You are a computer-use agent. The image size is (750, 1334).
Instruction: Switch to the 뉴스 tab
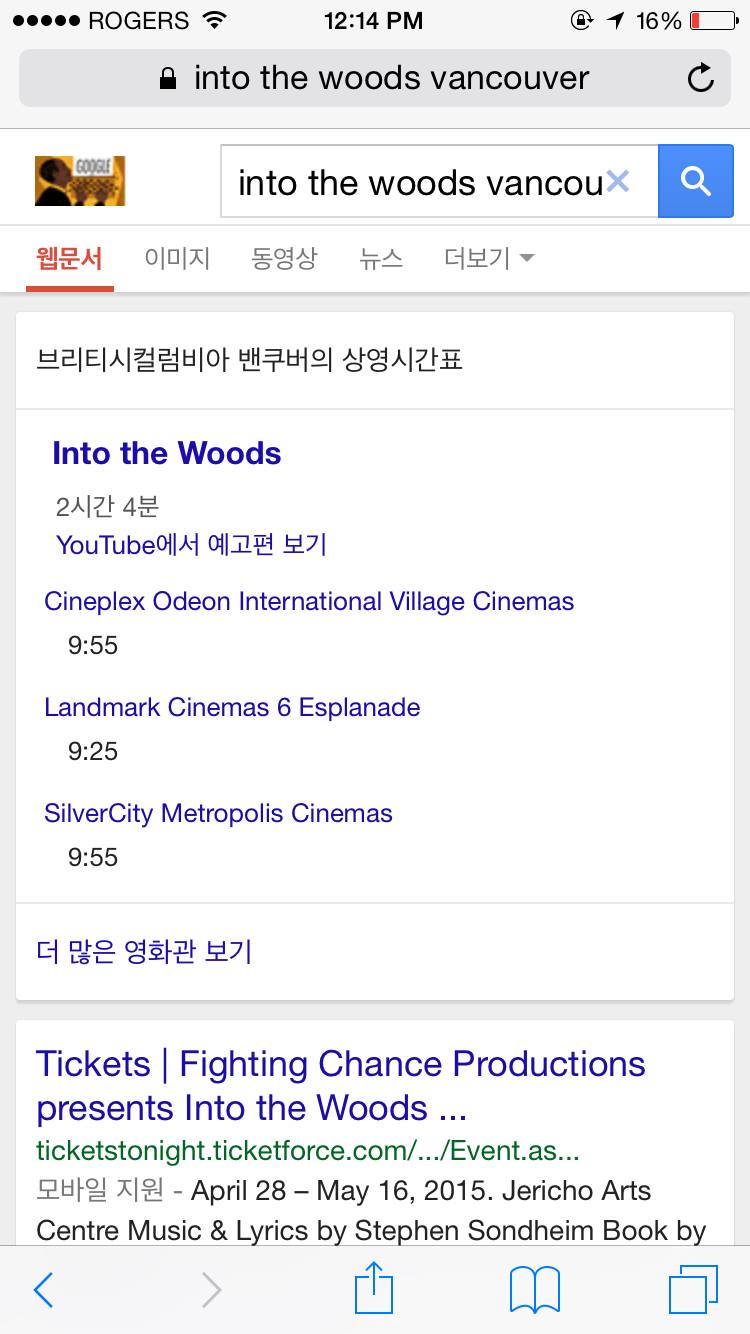pyautogui.click(x=381, y=259)
